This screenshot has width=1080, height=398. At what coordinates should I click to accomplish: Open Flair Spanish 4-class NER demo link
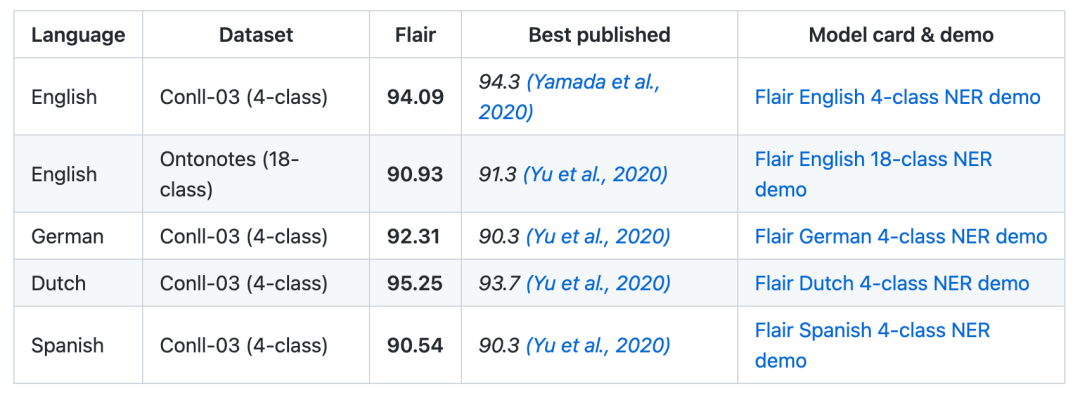coord(872,346)
